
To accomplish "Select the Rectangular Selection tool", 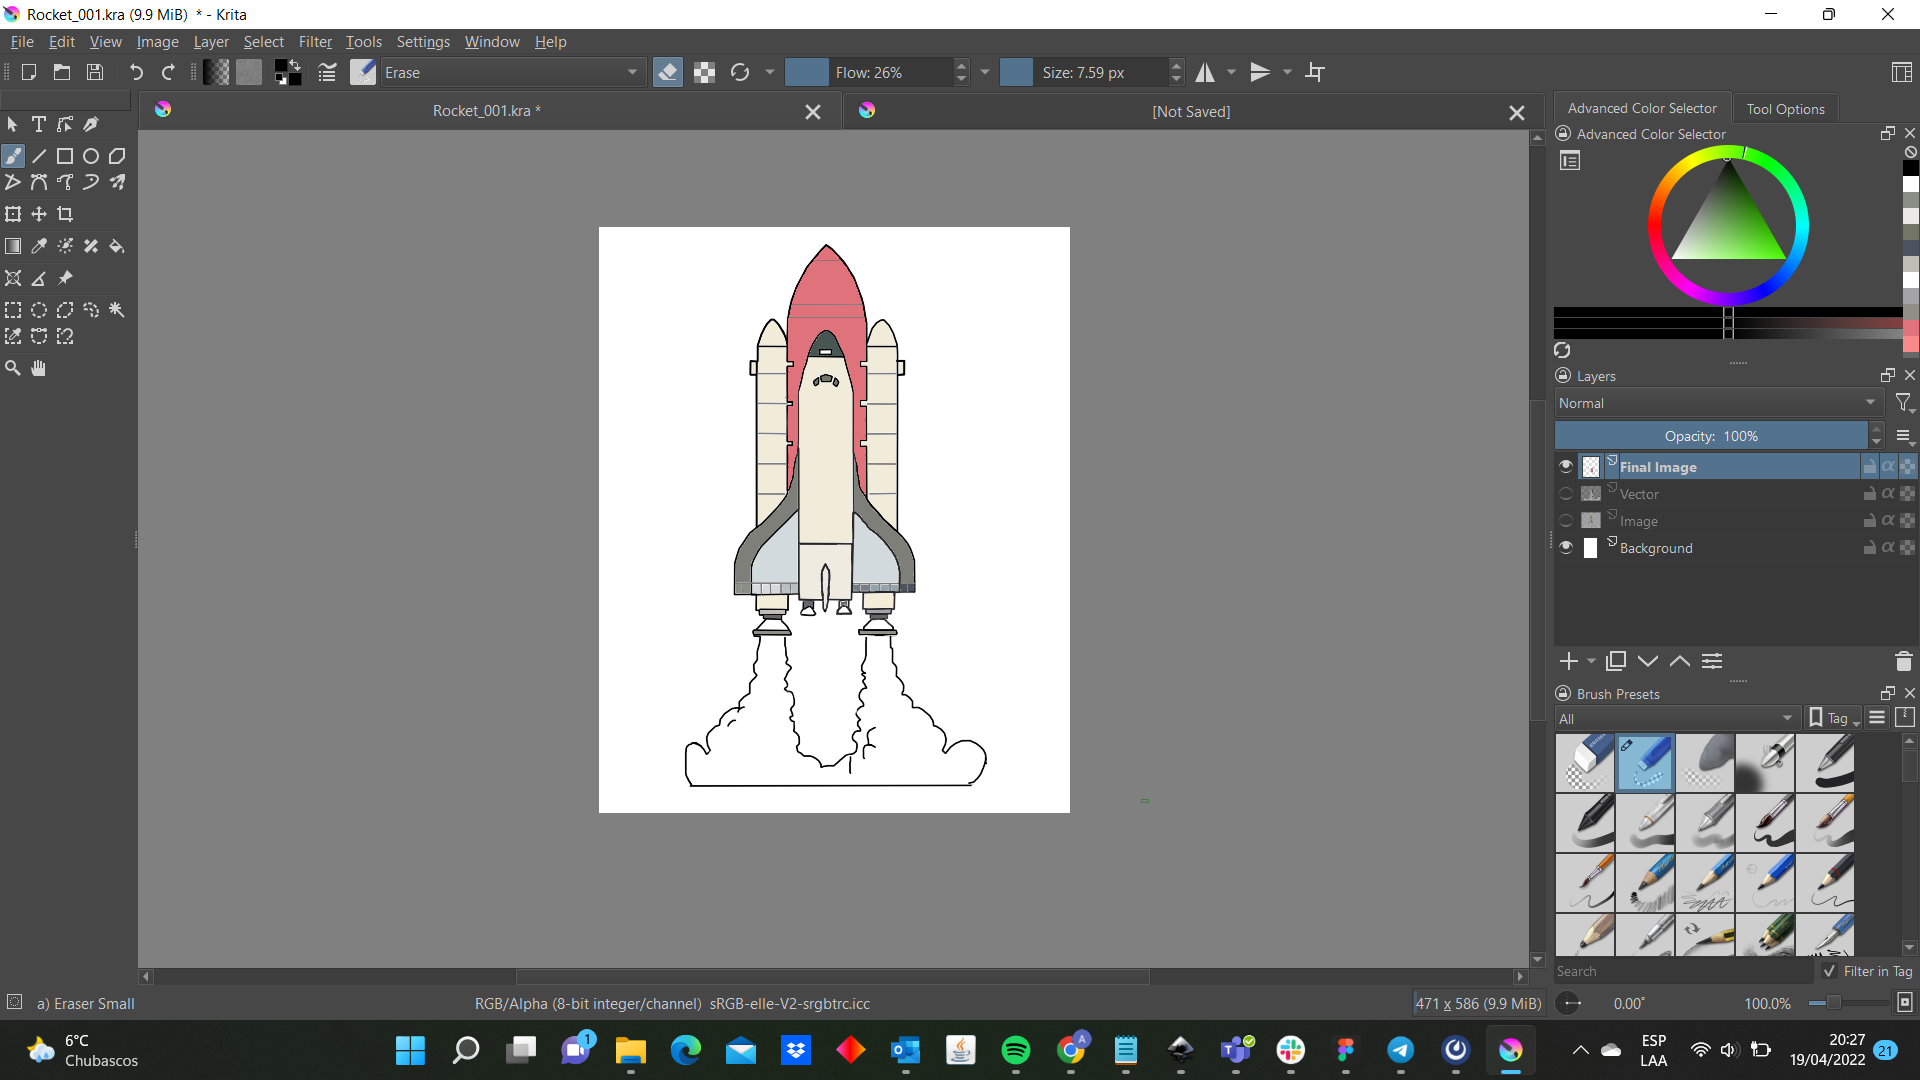I will 13,310.
